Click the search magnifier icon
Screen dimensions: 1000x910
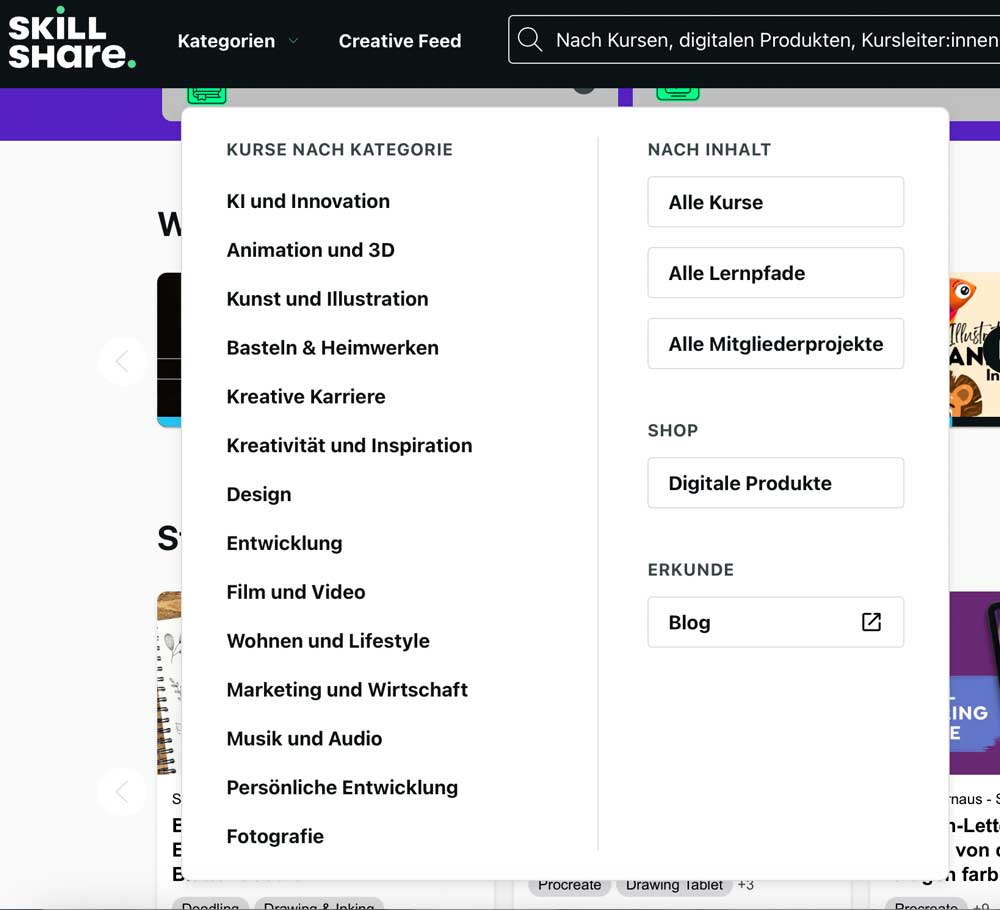(529, 40)
